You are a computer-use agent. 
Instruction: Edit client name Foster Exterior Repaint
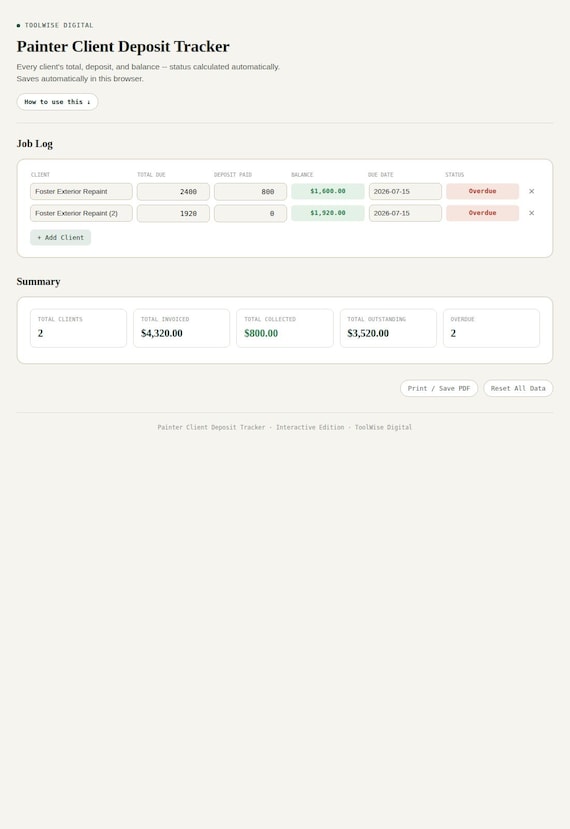tap(81, 191)
